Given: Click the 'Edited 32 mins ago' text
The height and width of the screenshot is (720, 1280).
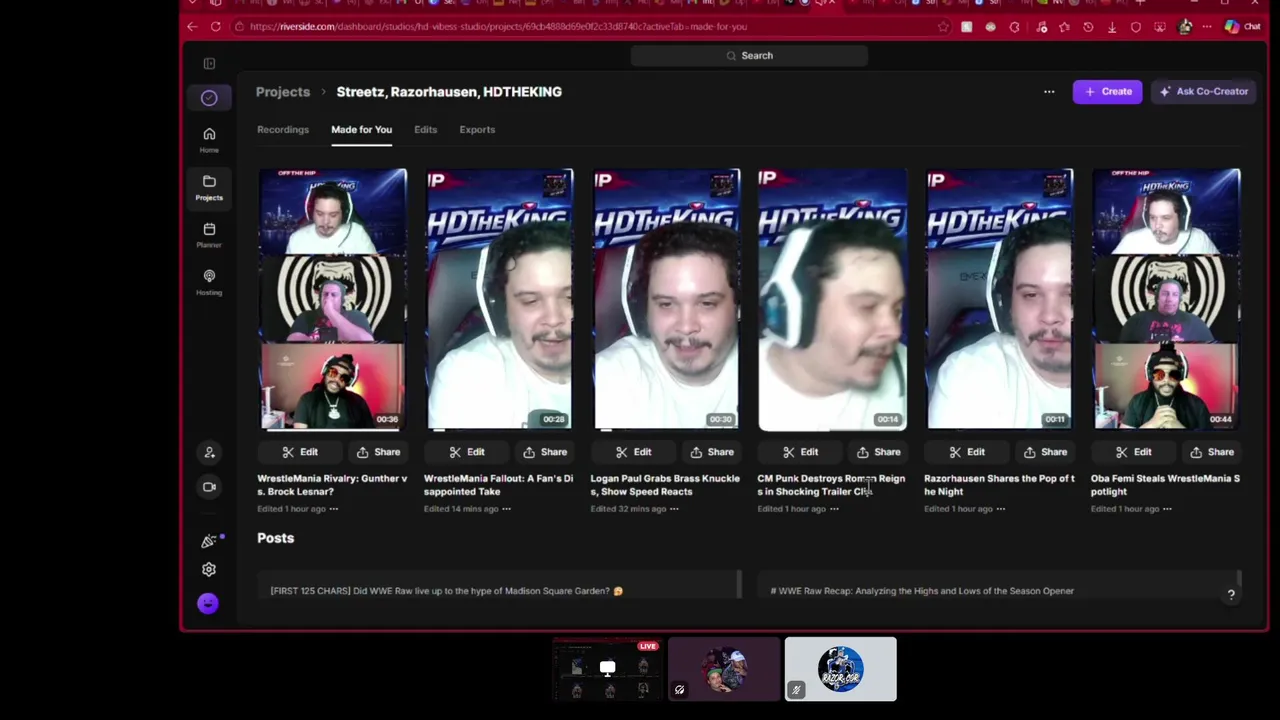Looking at the screenshot, I should [628, 509].
